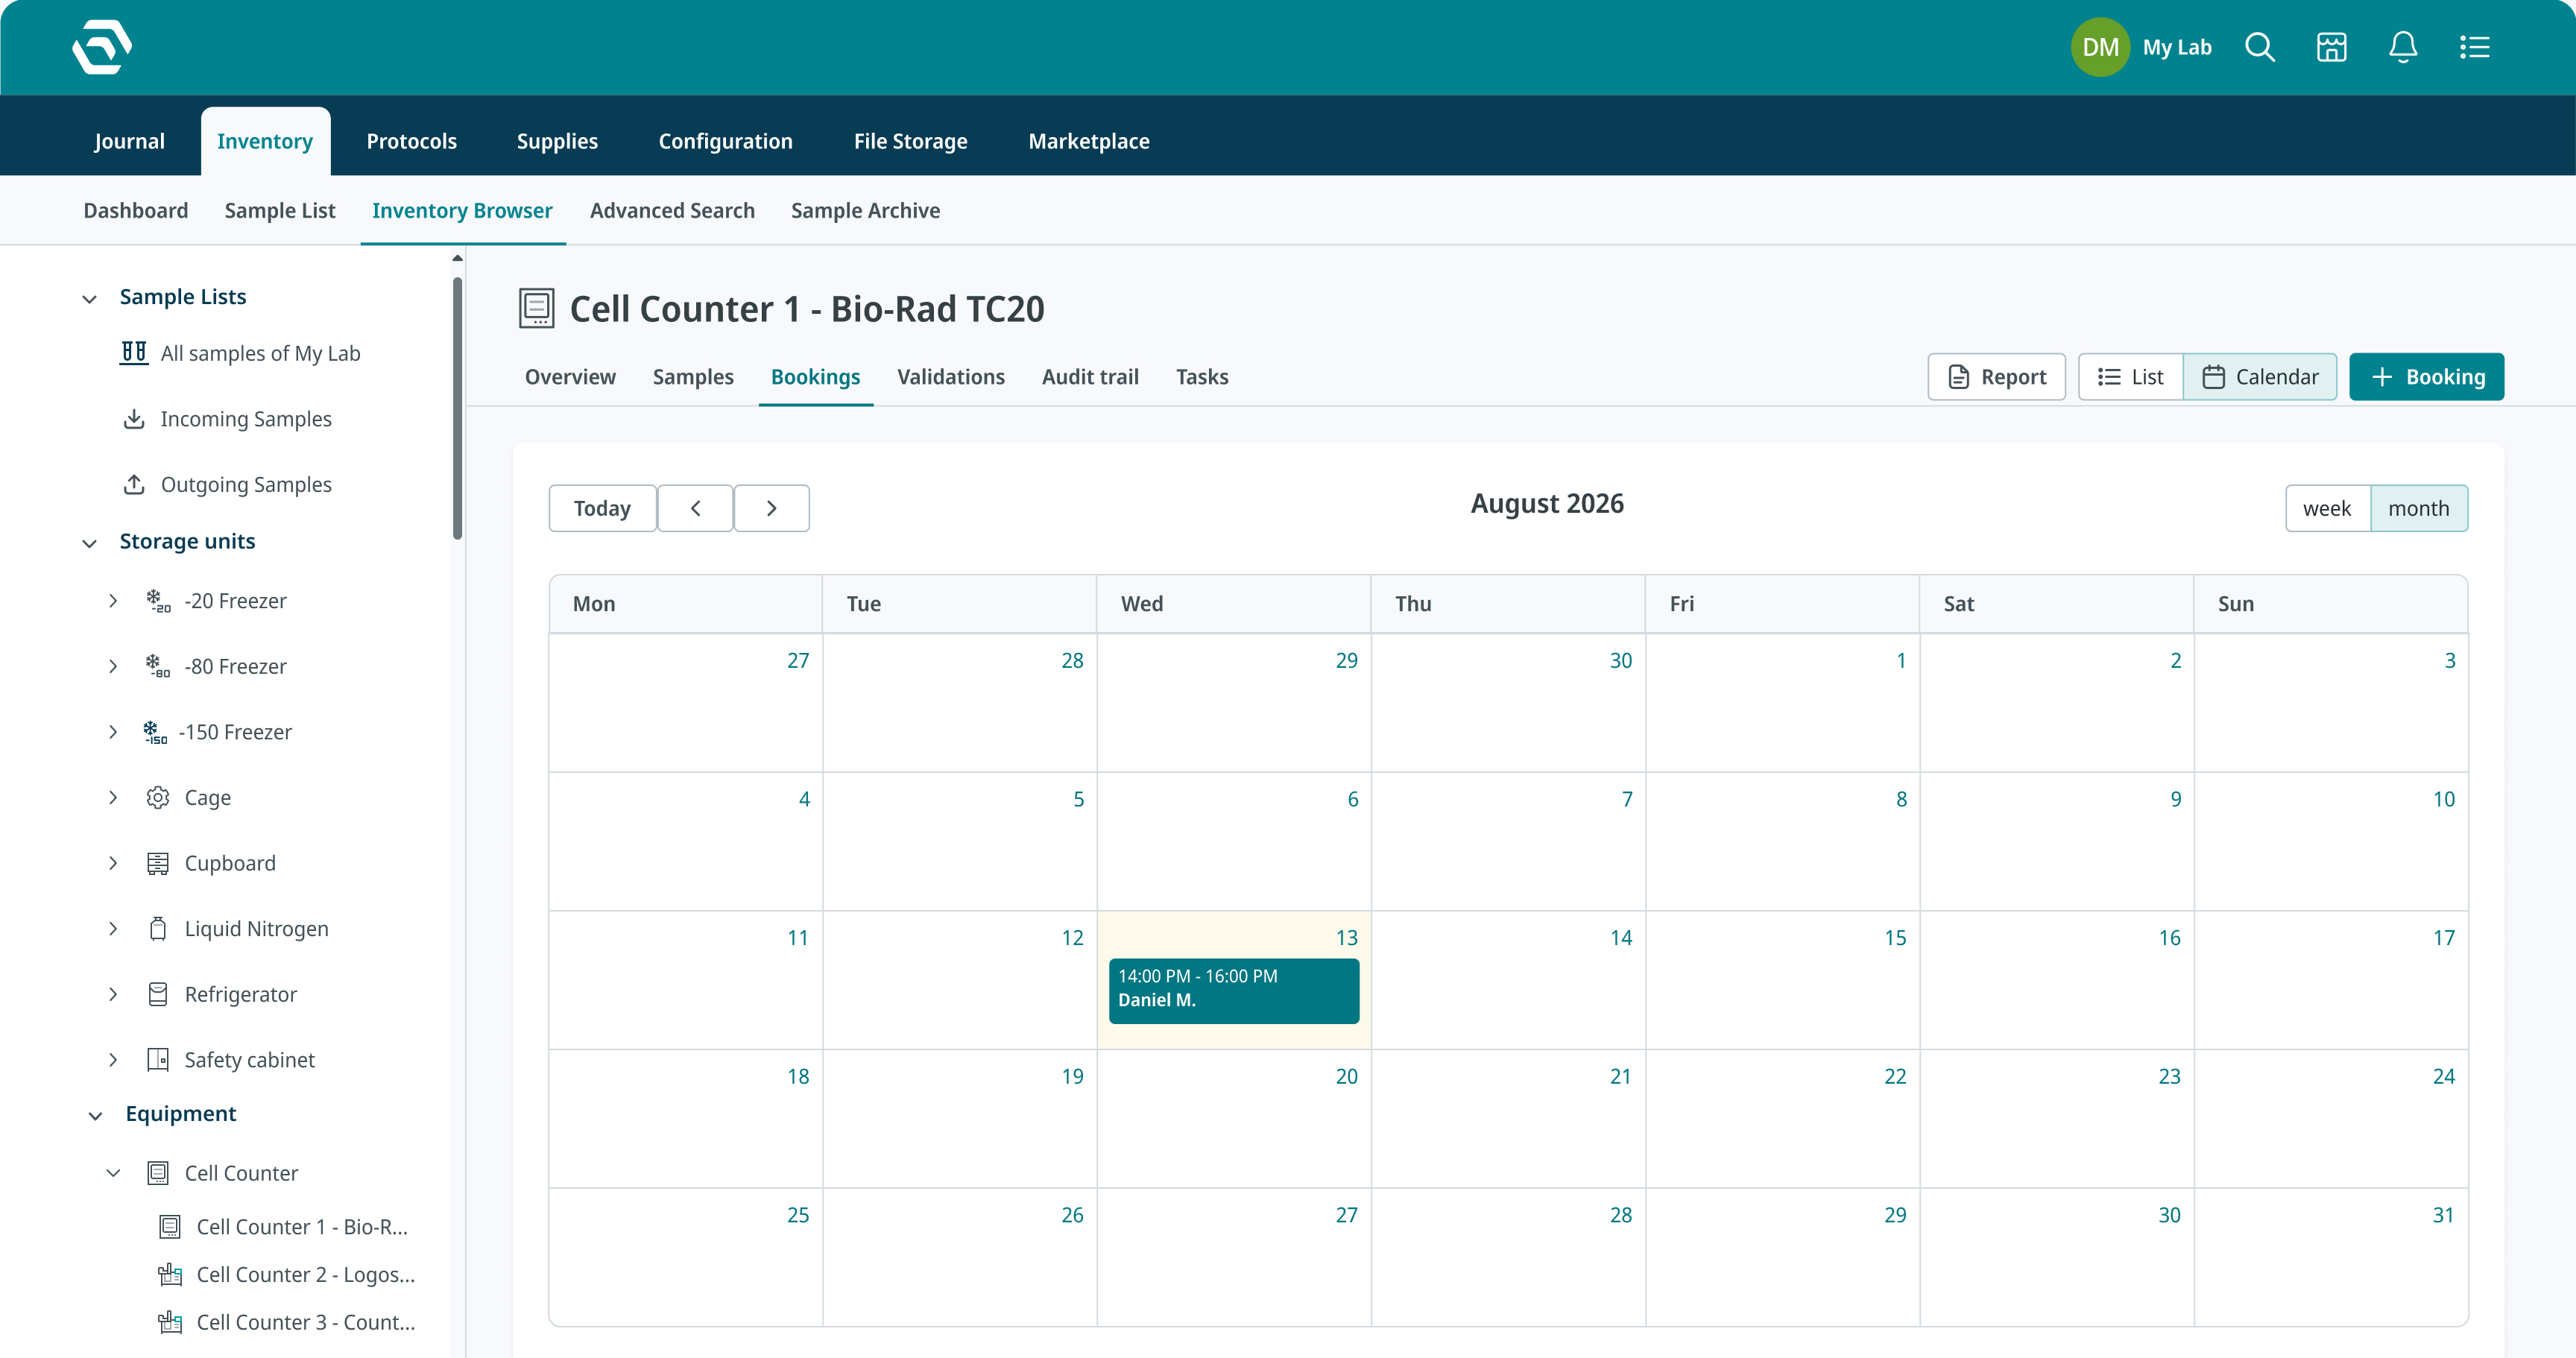Image resolution: width=2576 pixels, height=1358 pixels.
Task: Expand the Liquid Nitrogen node
Action: (113, 929)
